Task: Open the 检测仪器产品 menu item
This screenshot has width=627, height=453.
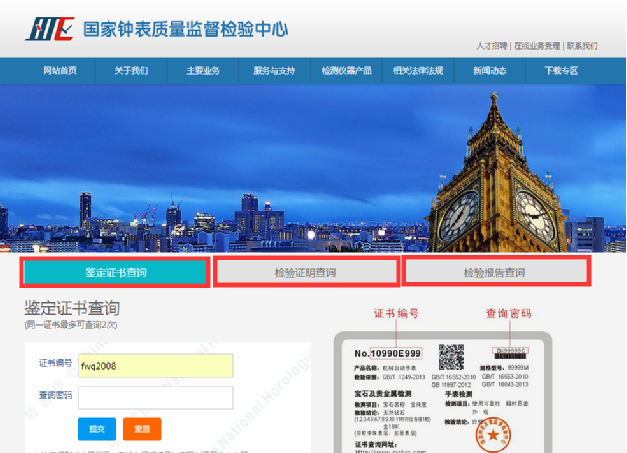Action: [346, 71]
